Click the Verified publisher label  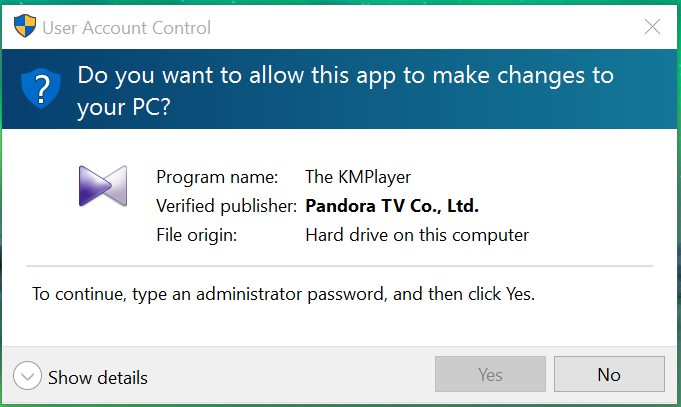click(x=226, y=206)
